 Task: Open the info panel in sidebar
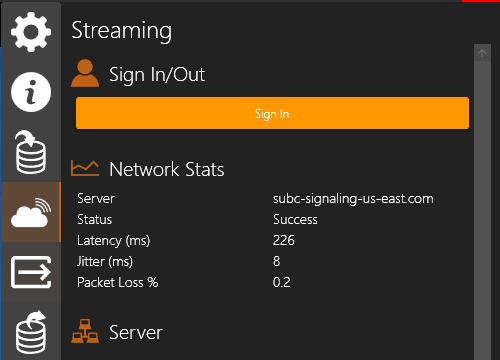tap(31, 92)
